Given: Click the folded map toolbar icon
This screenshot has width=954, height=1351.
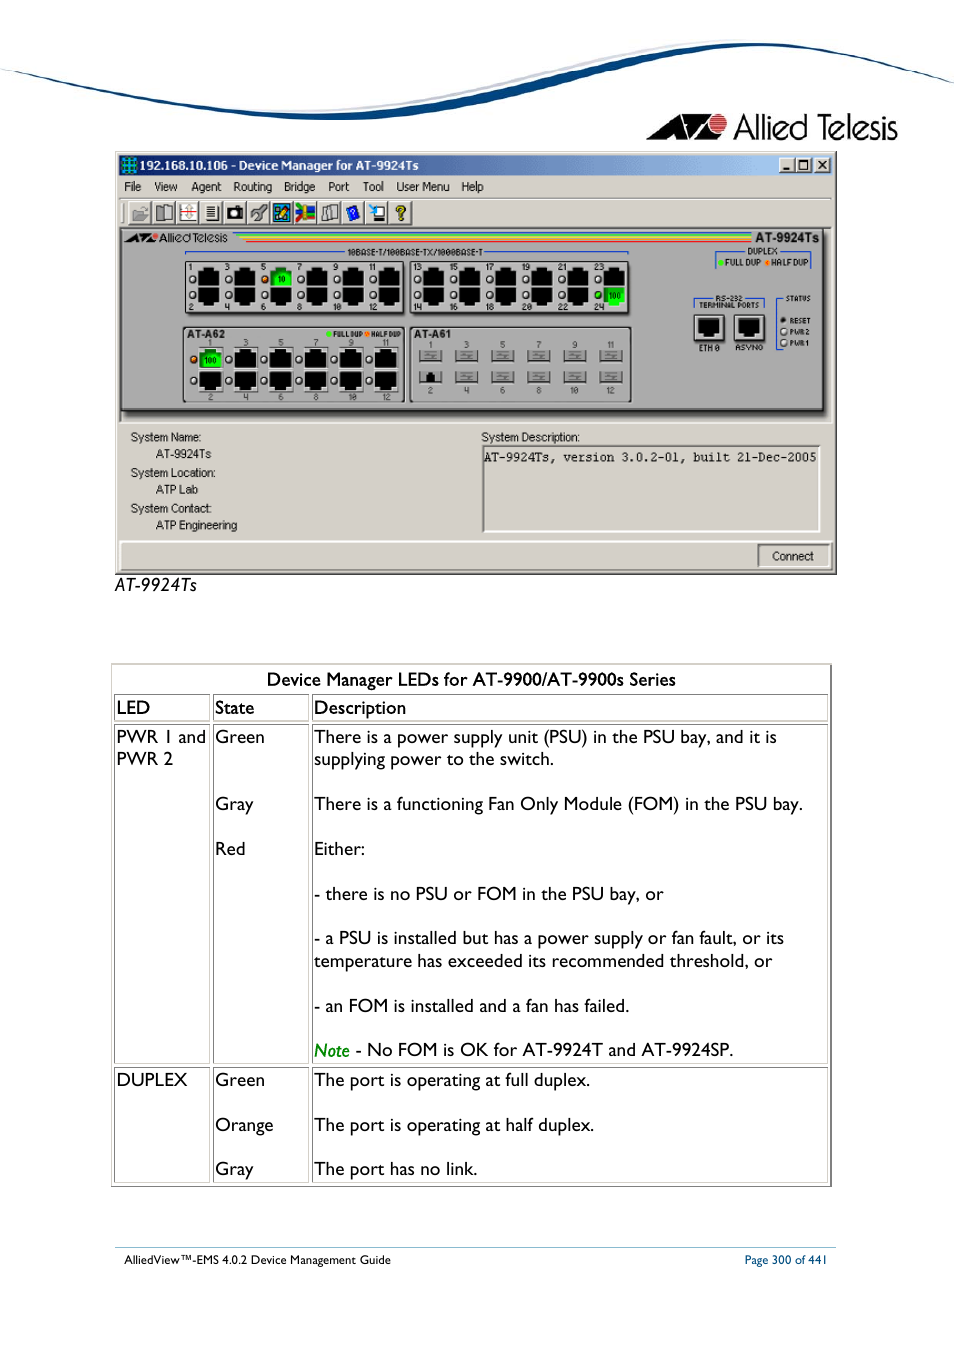Looking at the screenshot, I should tap(329, 213).
